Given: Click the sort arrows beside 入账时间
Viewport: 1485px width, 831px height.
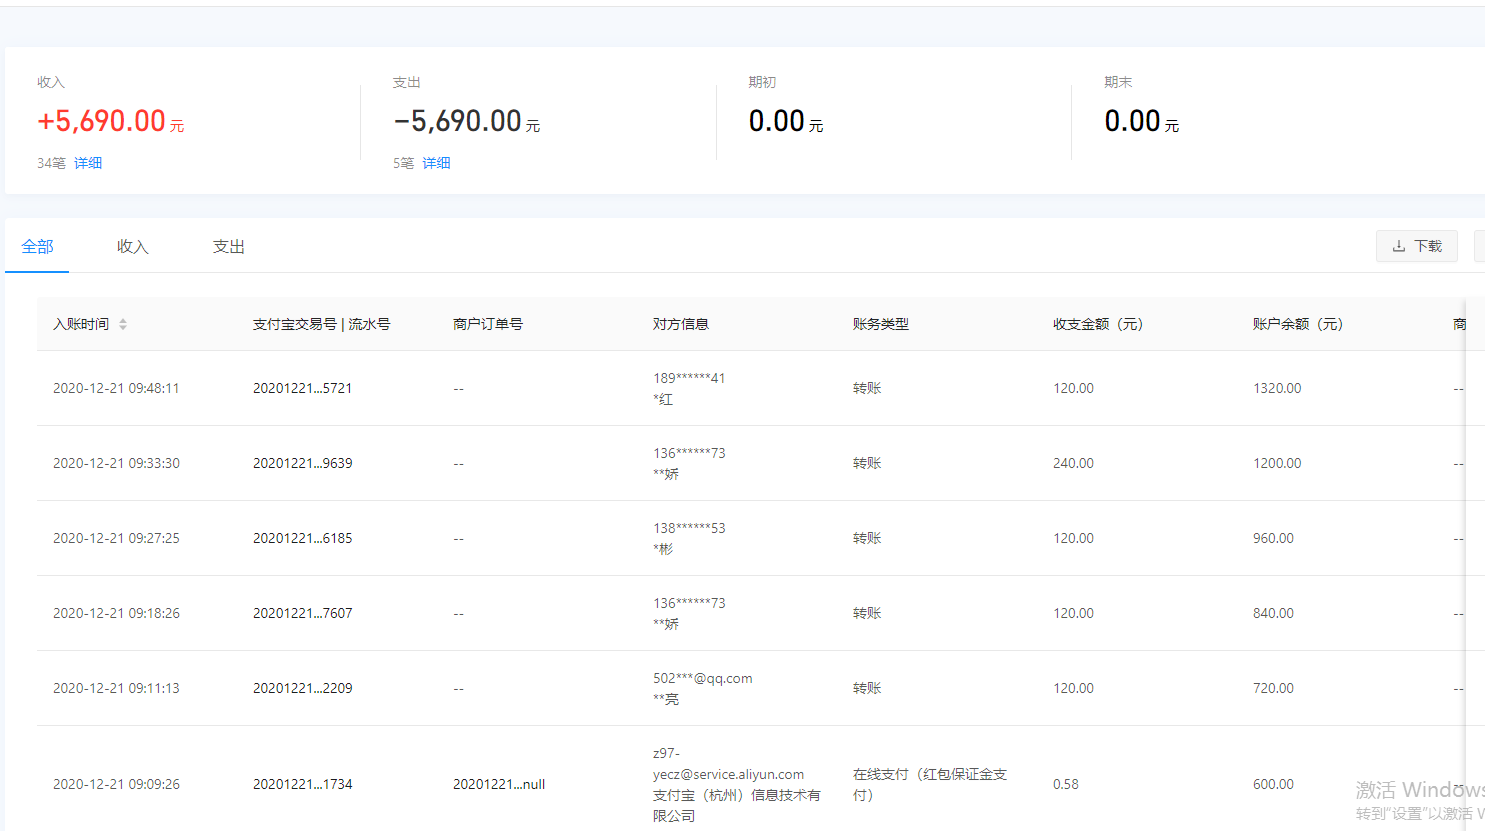Looking at the screenshot, I should click(x=123, y=324).
